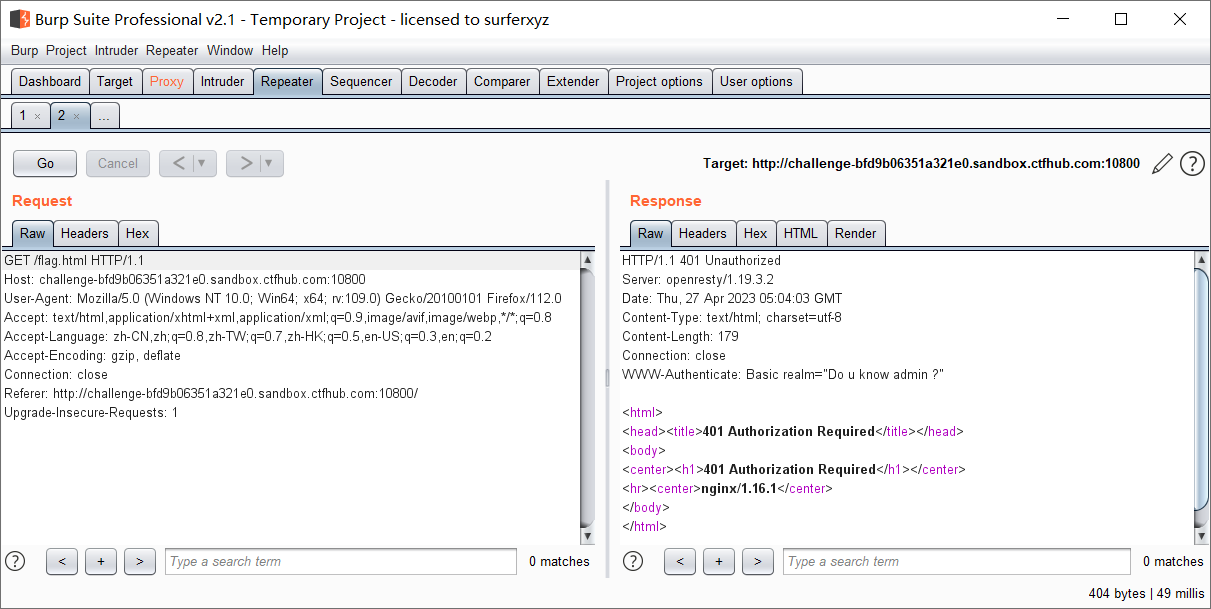Select the Request Headers tab

(x=85, y=233)
